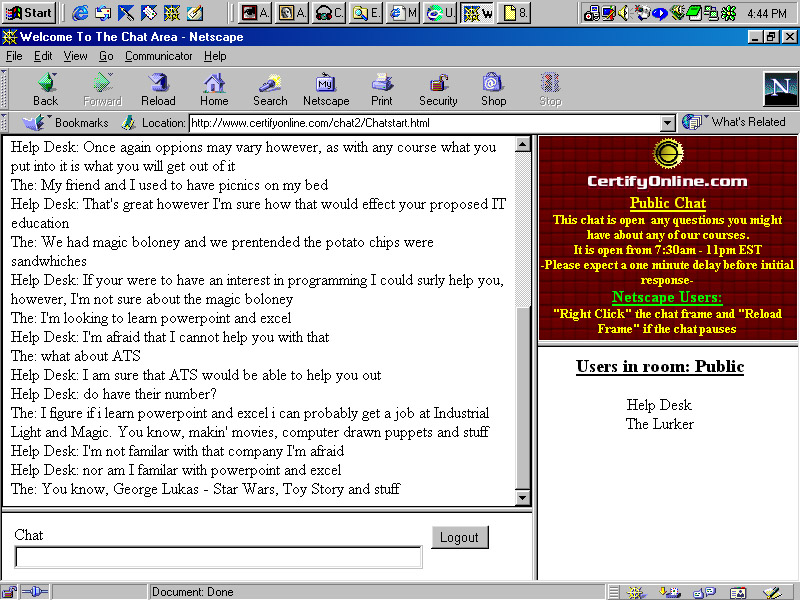
Task: Open the Edit menu
Action: (x=43, y=56)
